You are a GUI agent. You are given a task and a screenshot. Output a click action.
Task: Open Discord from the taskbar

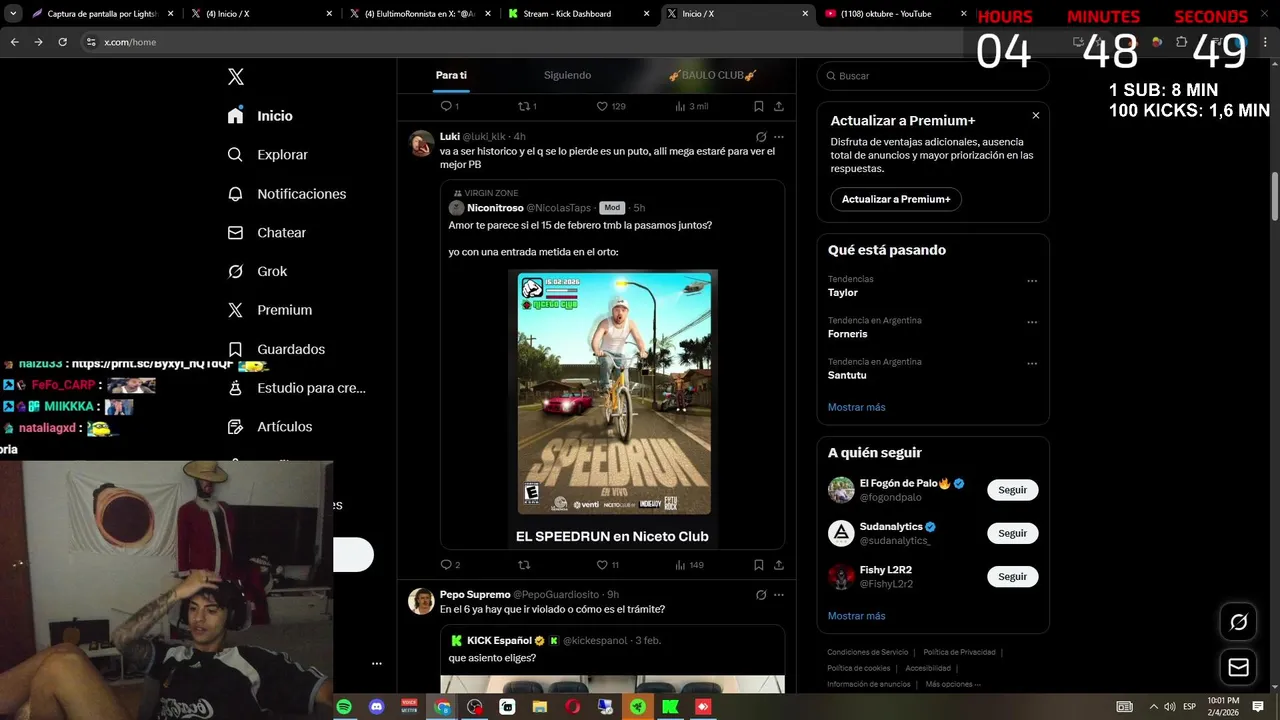(376, 707)
